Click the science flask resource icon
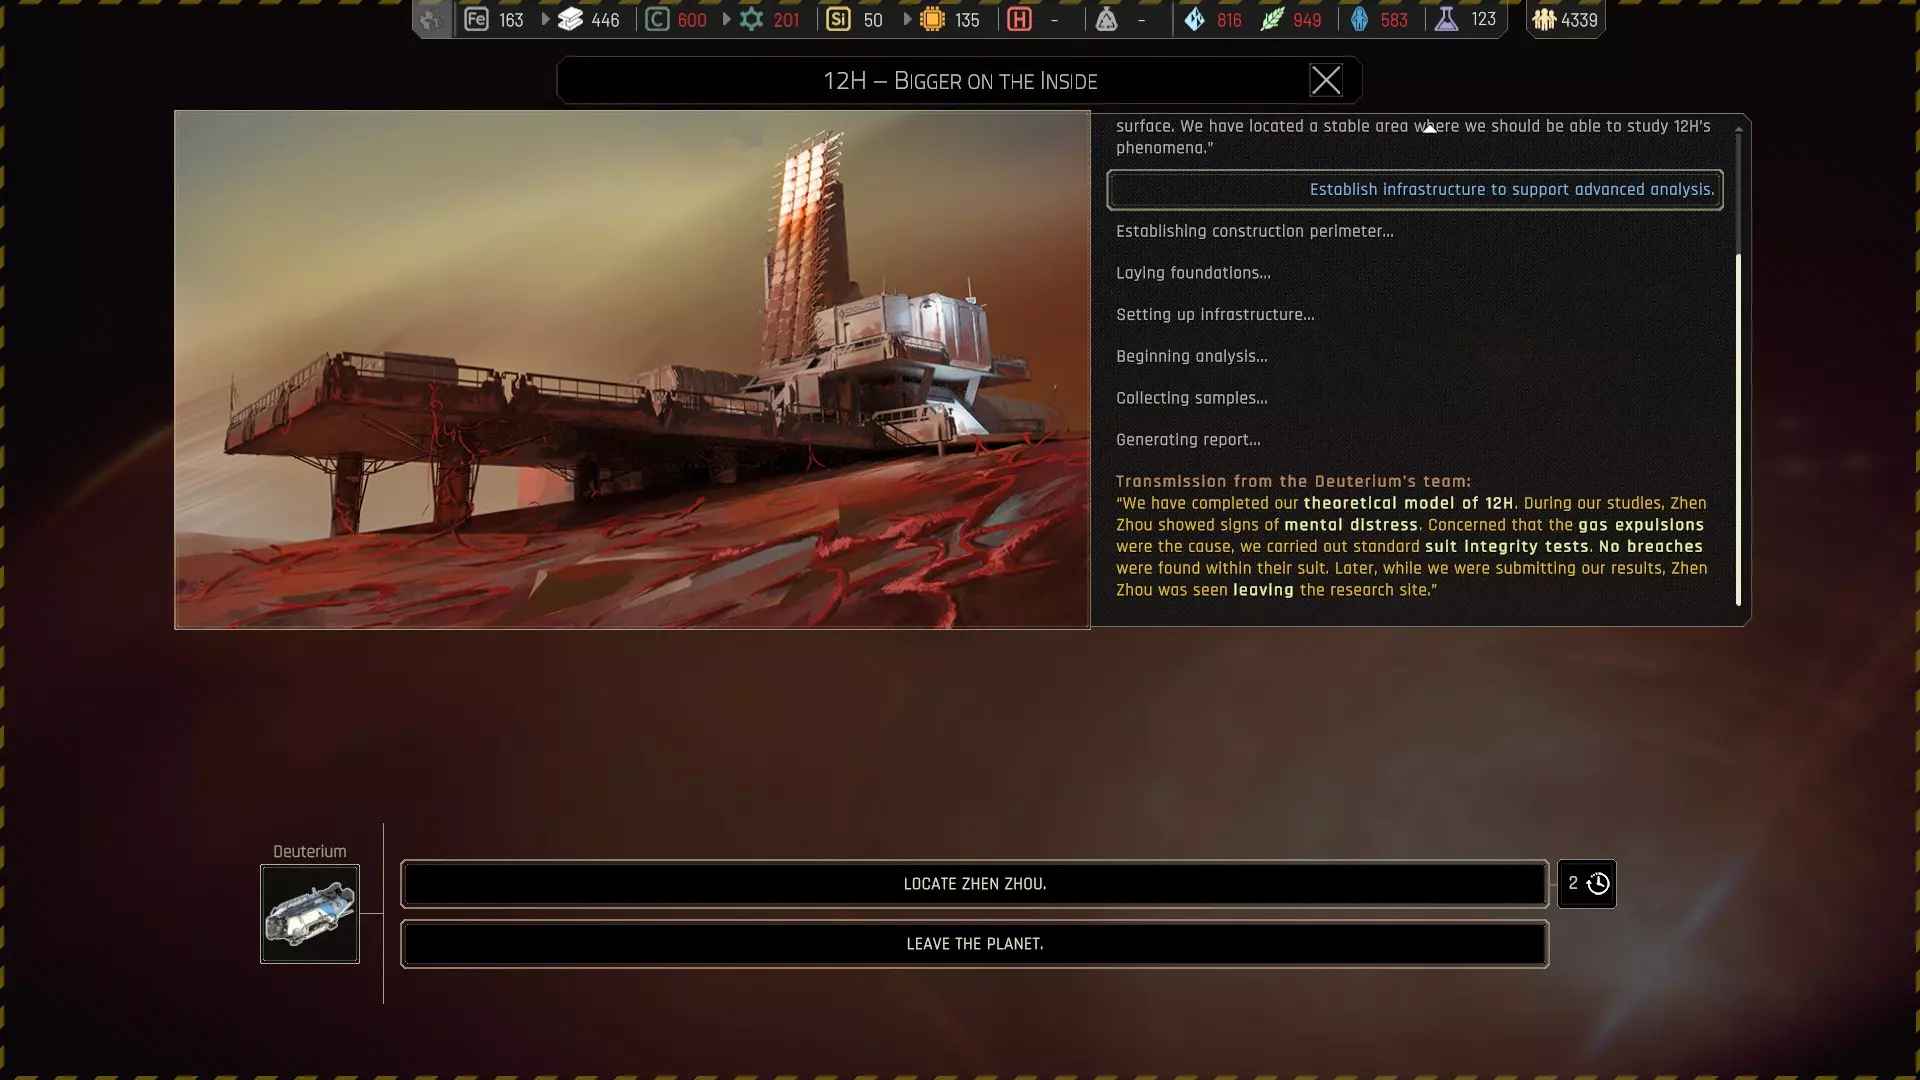The height and width of the screenshot is (1080, 1920). point(1446,19)
